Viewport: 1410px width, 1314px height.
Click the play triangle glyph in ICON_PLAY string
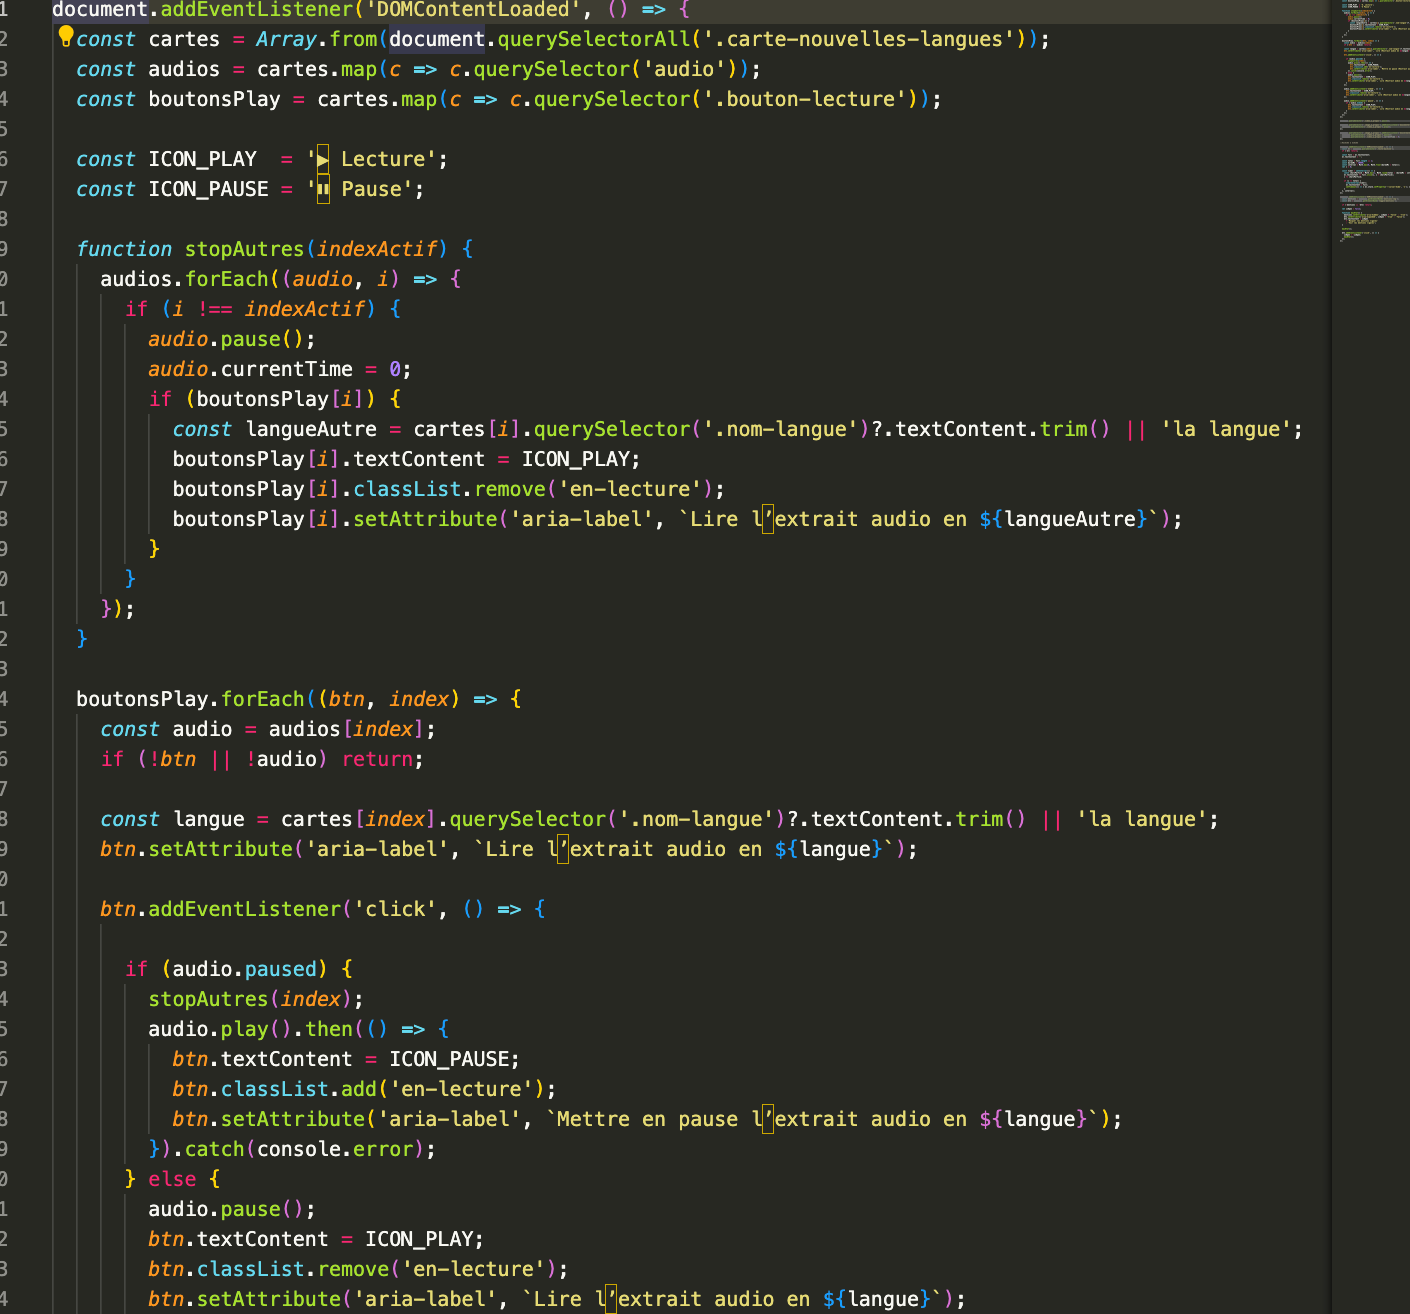point(320,158)
